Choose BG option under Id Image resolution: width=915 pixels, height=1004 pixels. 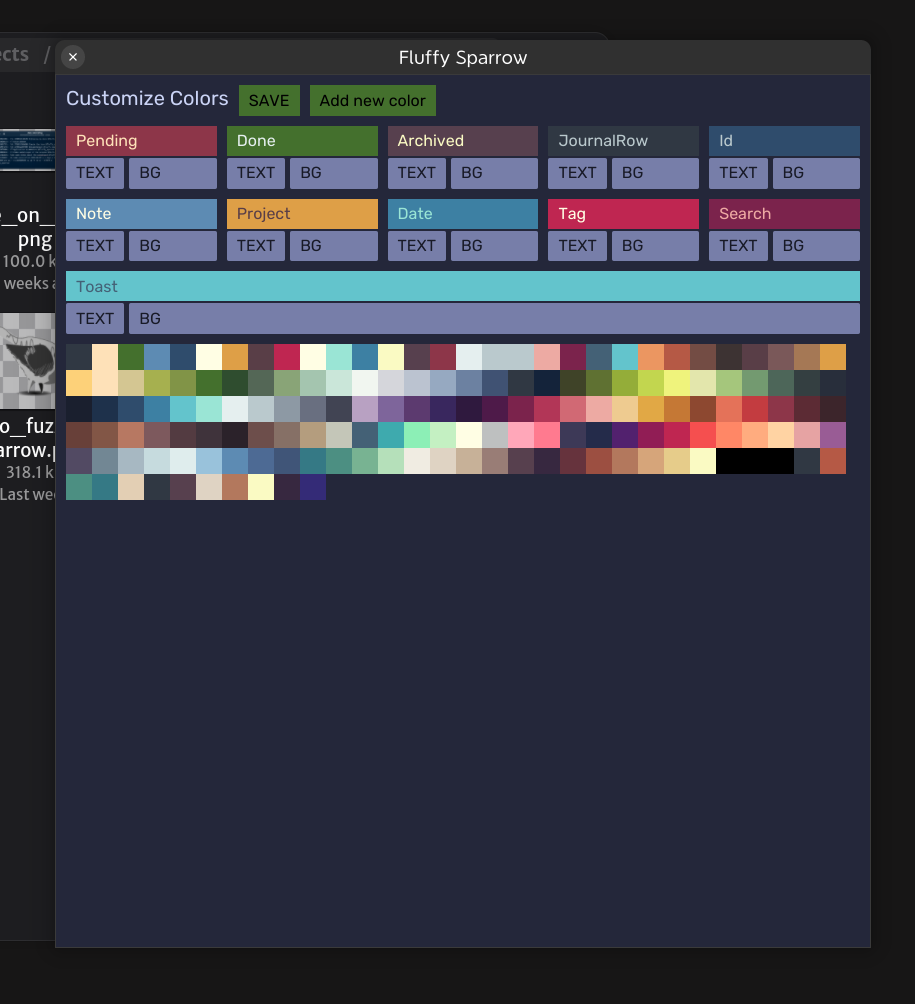pos(816,173)
